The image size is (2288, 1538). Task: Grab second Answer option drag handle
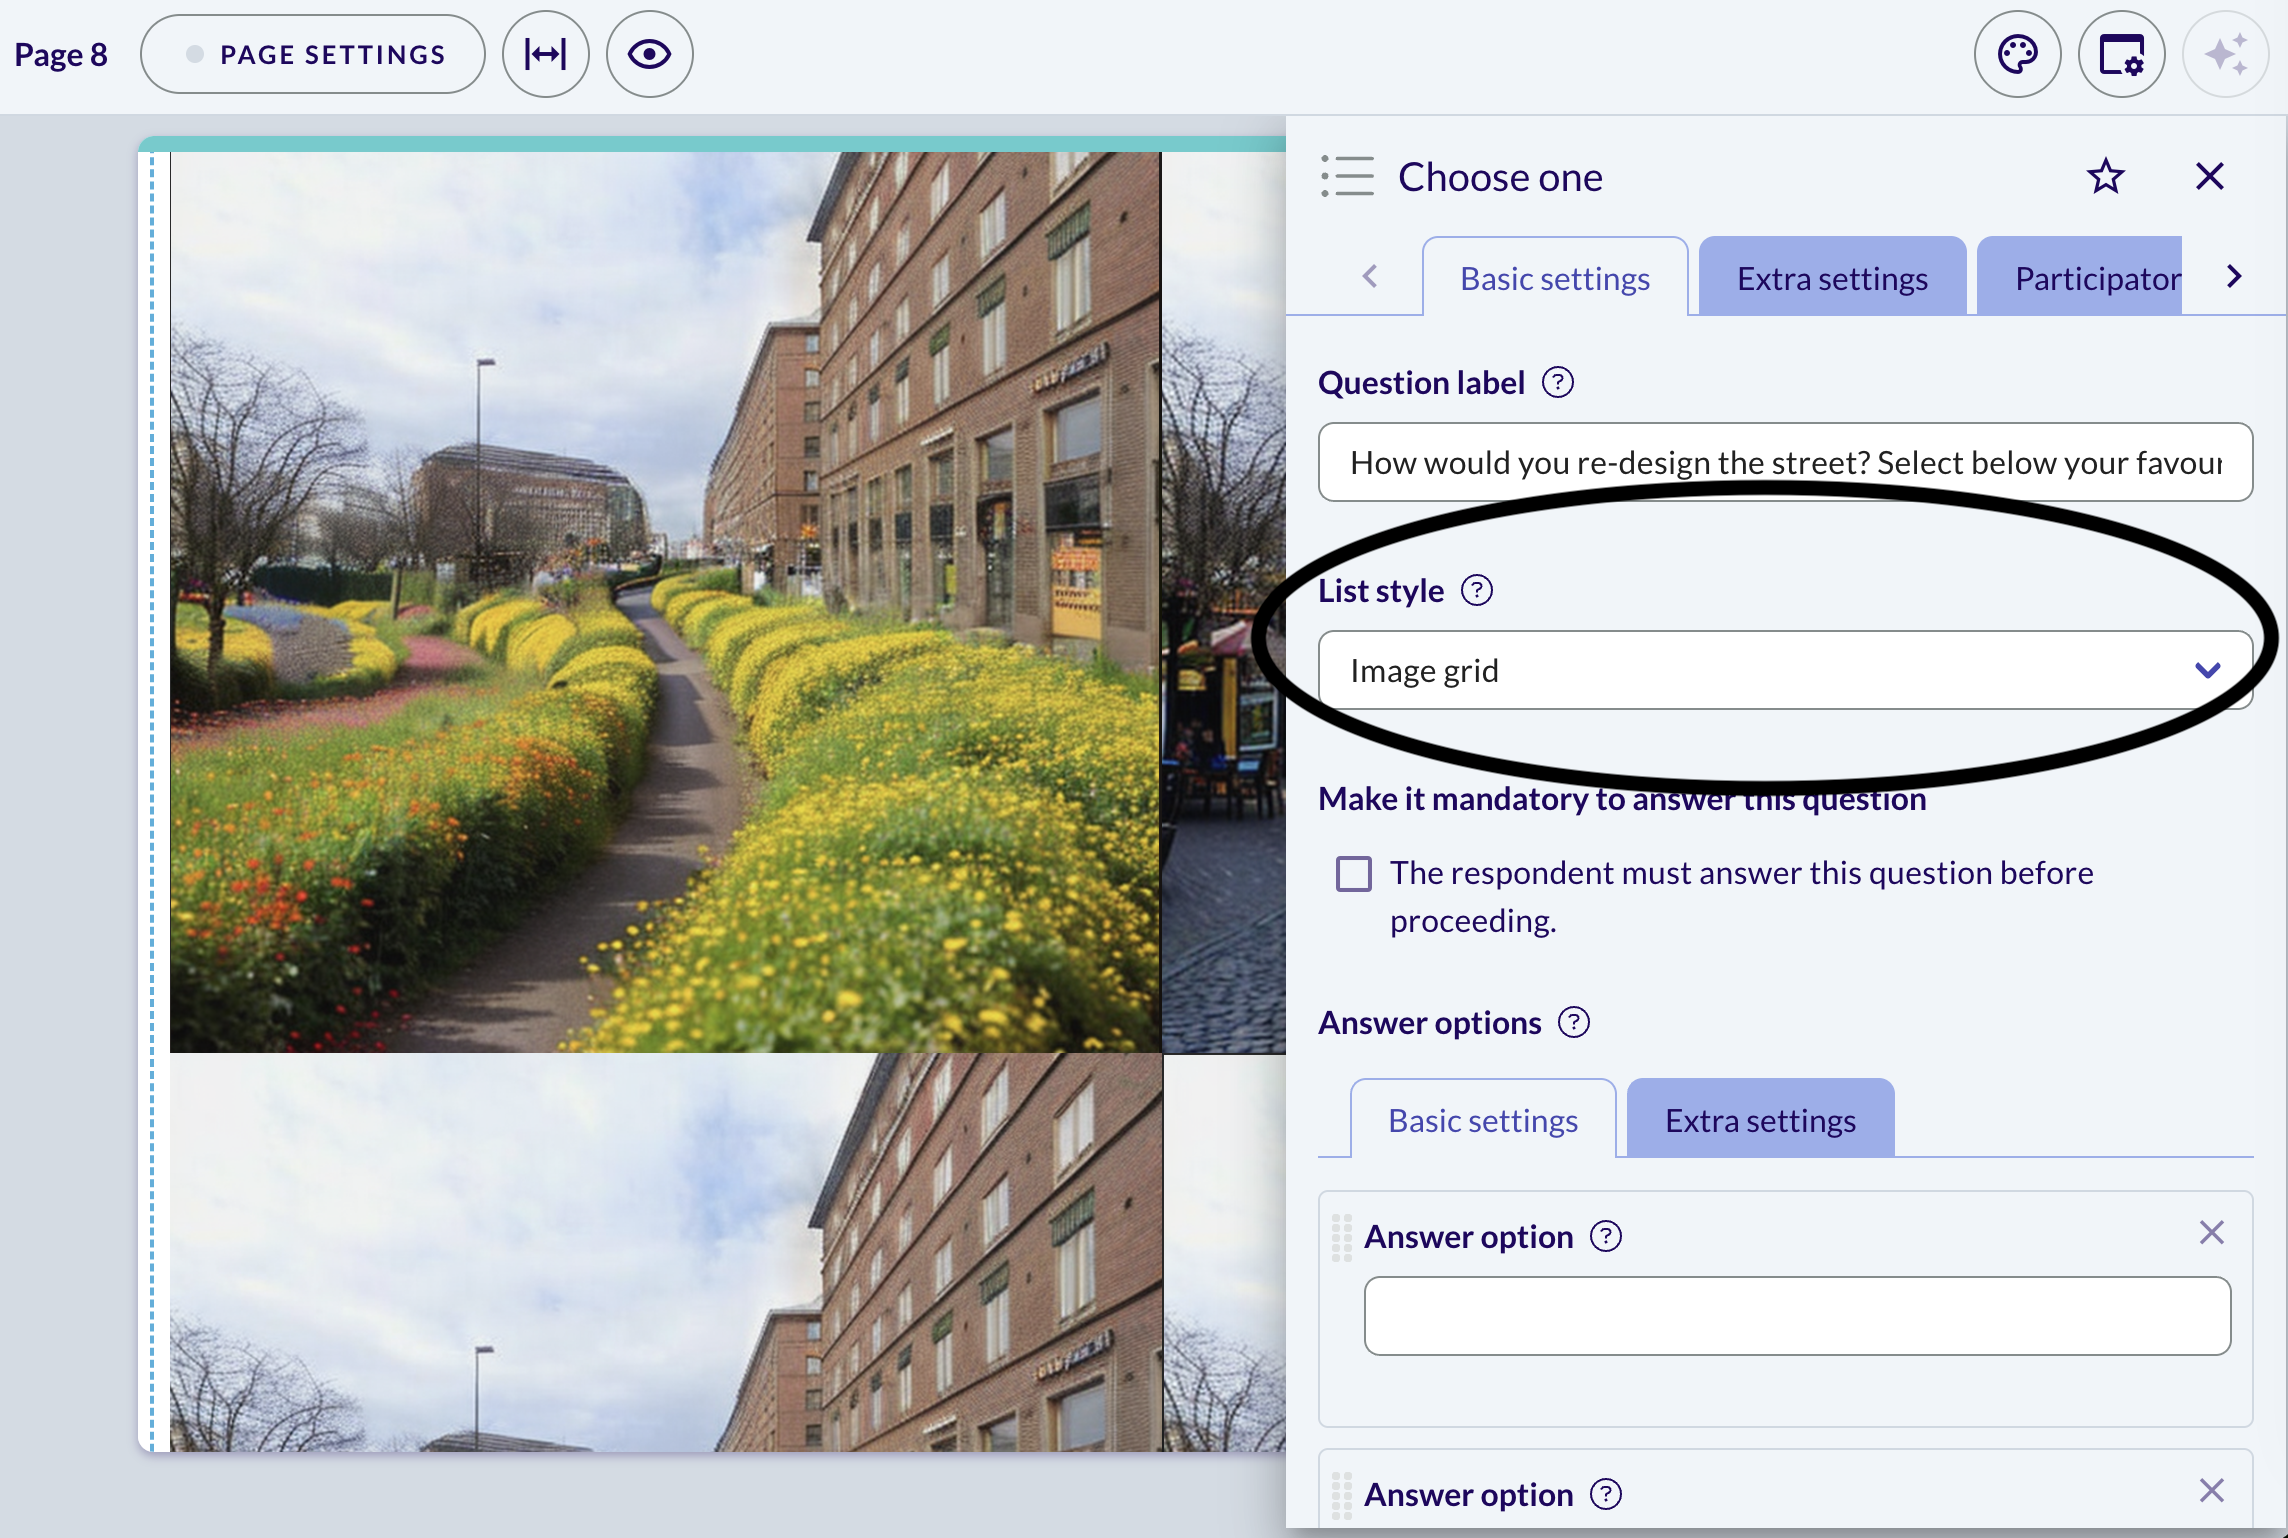(x=1342, y=1495)
